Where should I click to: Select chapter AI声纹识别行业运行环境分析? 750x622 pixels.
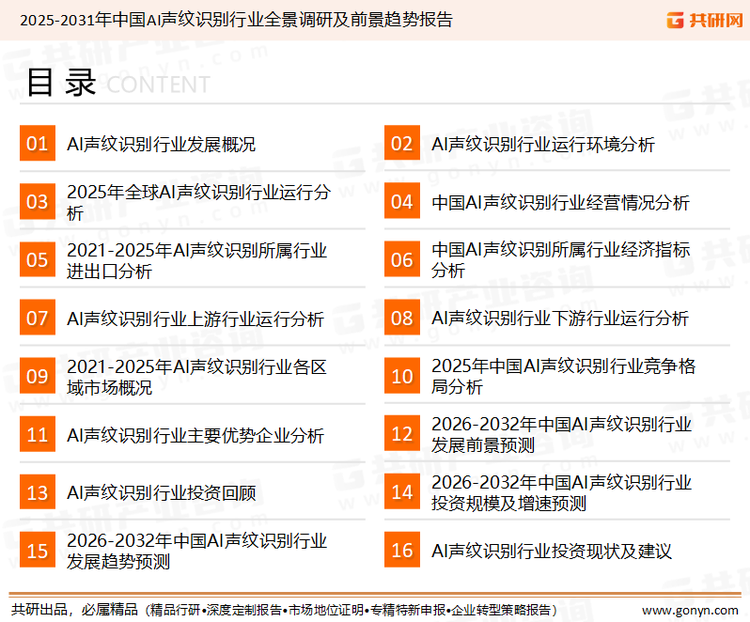543,144
